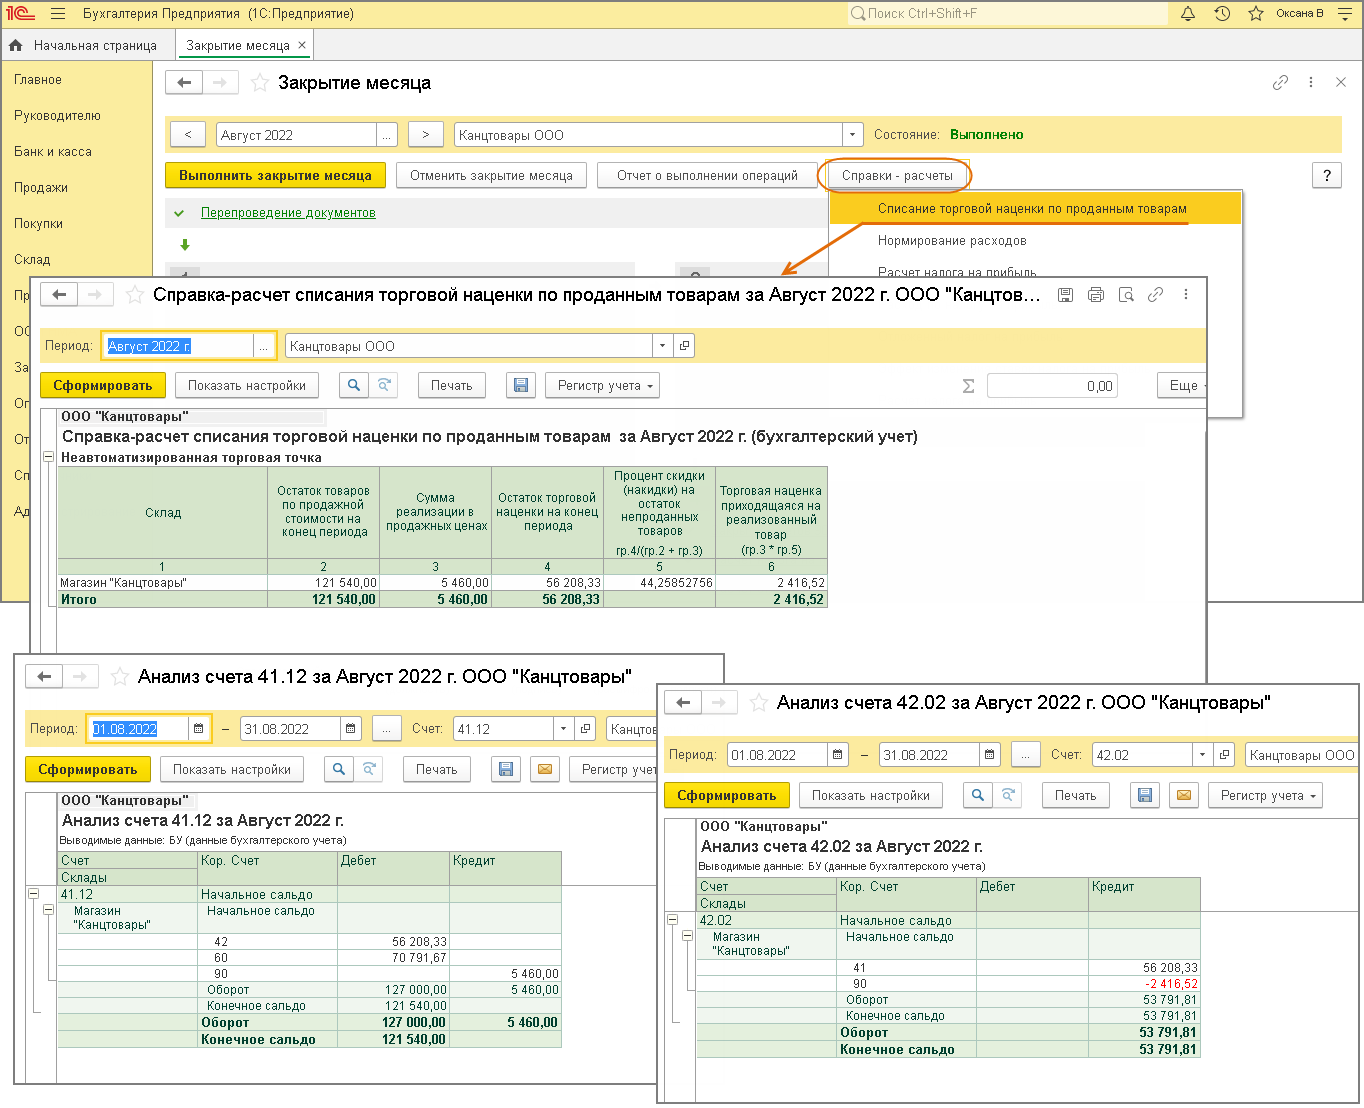Click the Период field Август 2022 г.
Image resolution: width=1364 pixels, height=1108 pixels.
click(x=178, y=346)
